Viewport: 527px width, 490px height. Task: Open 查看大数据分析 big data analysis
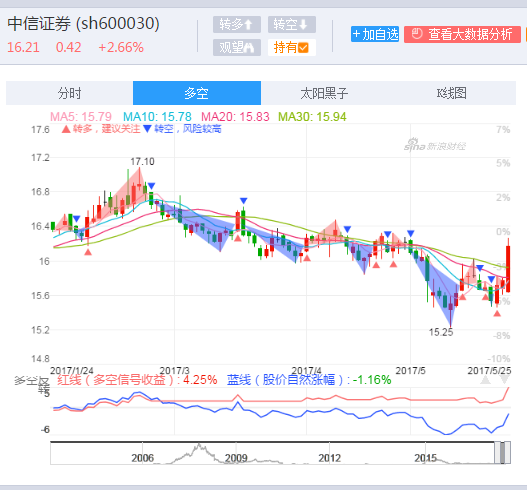coord(462,34)
